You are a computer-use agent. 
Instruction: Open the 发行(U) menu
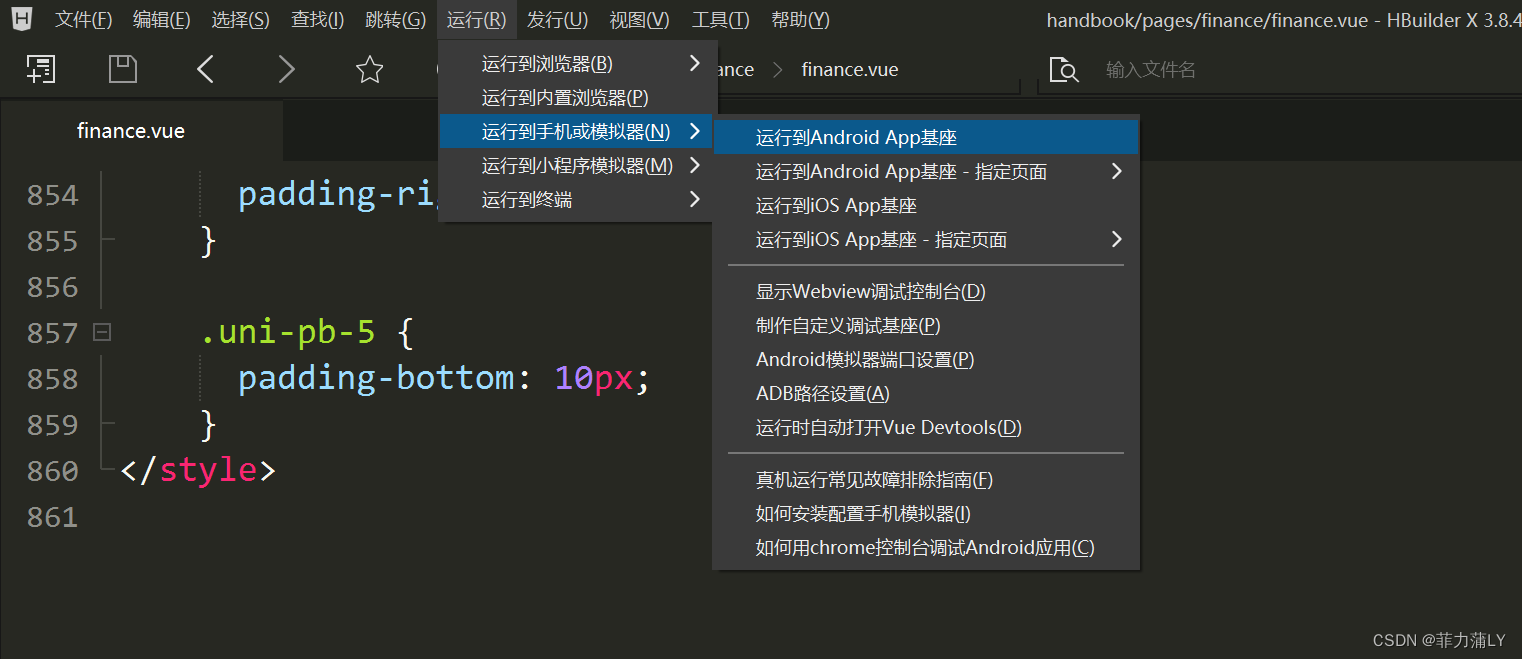pos(557,19)
